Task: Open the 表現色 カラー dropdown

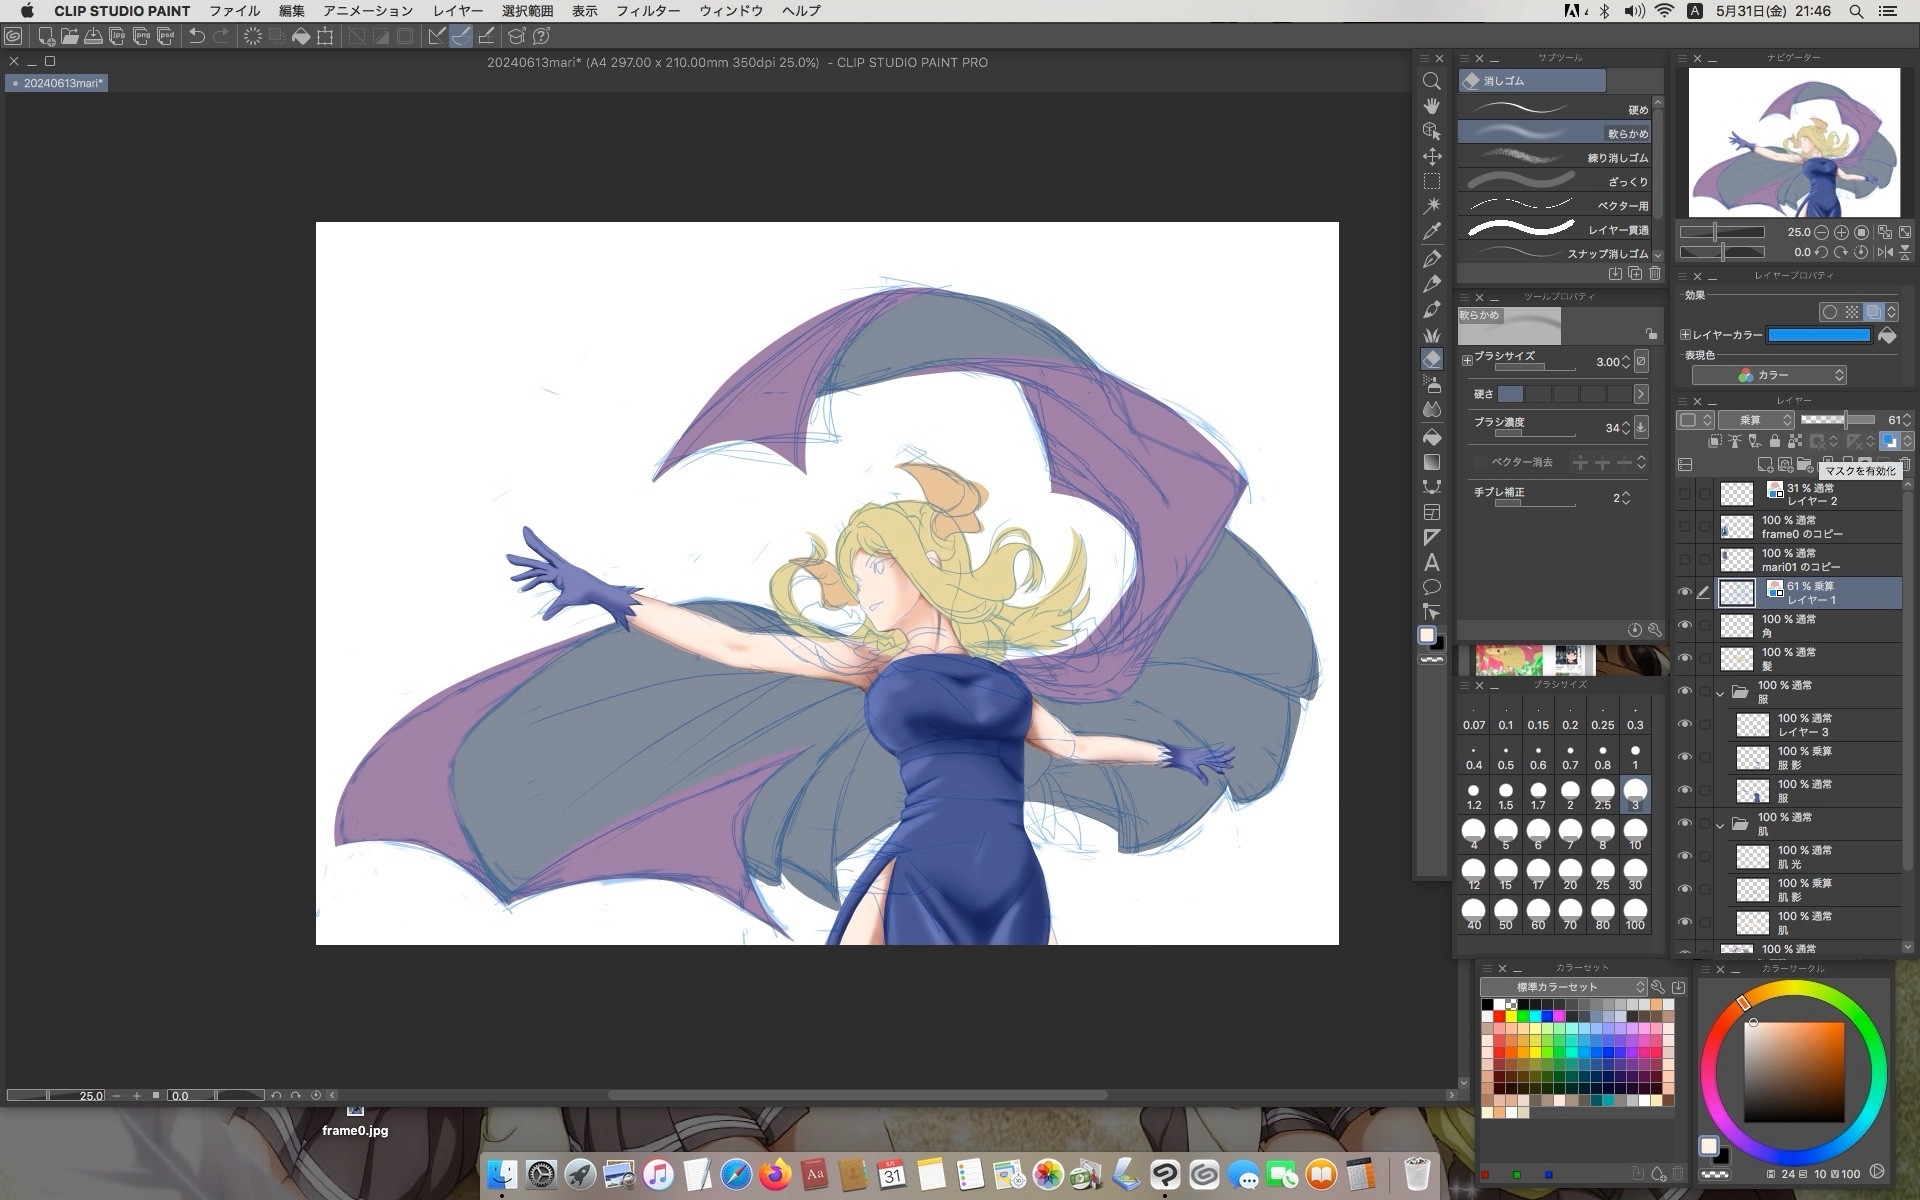Action: click(x=1768, y=375)
